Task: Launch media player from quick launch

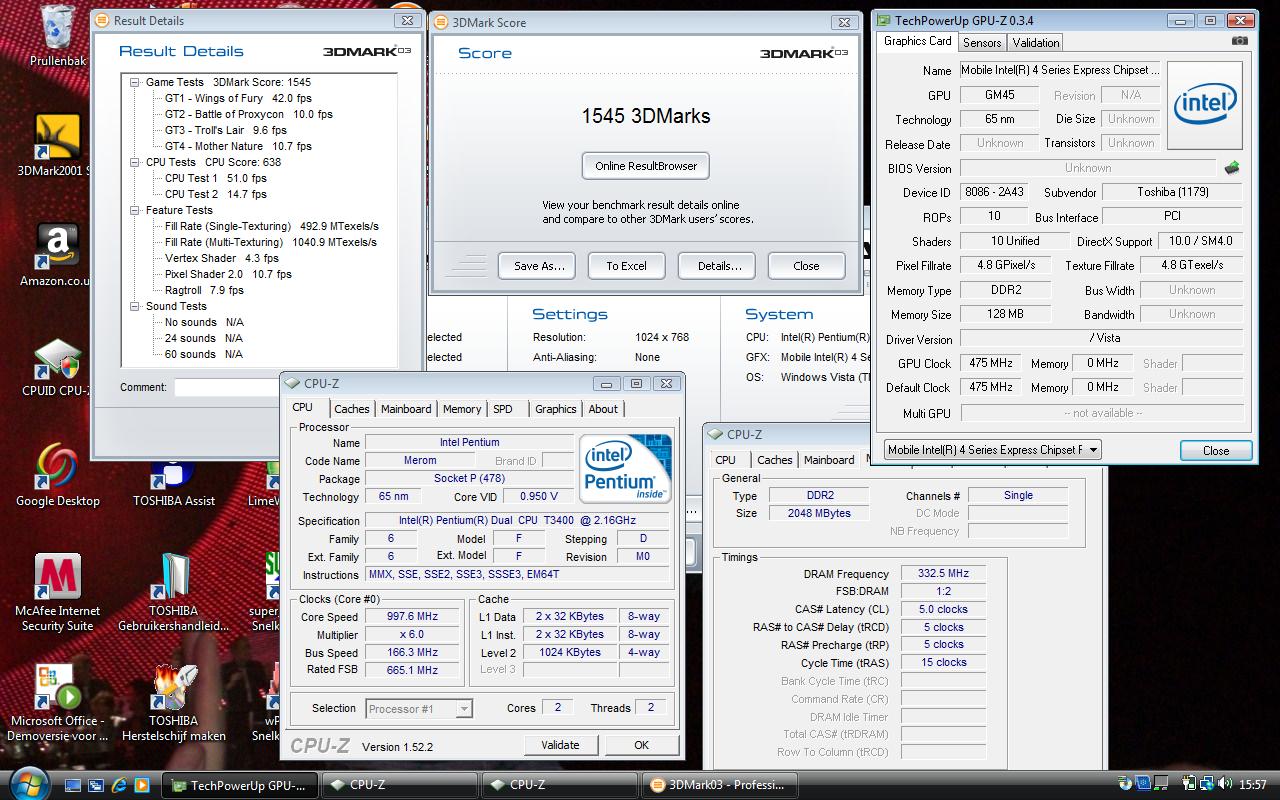Action: (142, 785)
